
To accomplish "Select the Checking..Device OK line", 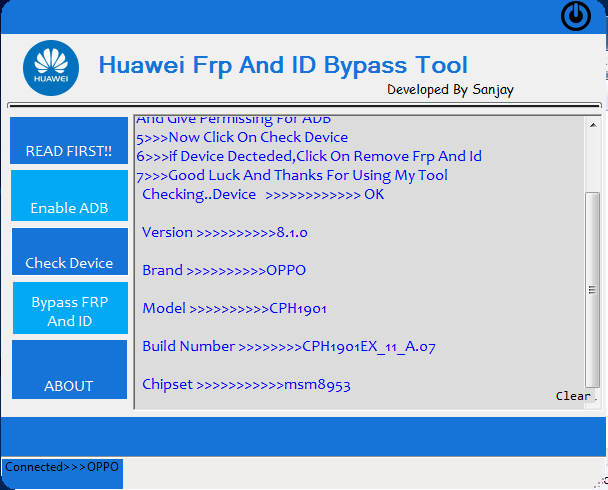I will (x=263, y=194).
